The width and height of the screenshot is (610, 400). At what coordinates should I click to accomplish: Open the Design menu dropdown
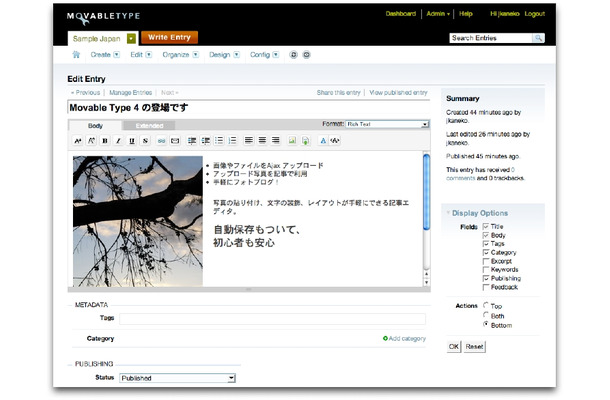click(x=237, y=55)
